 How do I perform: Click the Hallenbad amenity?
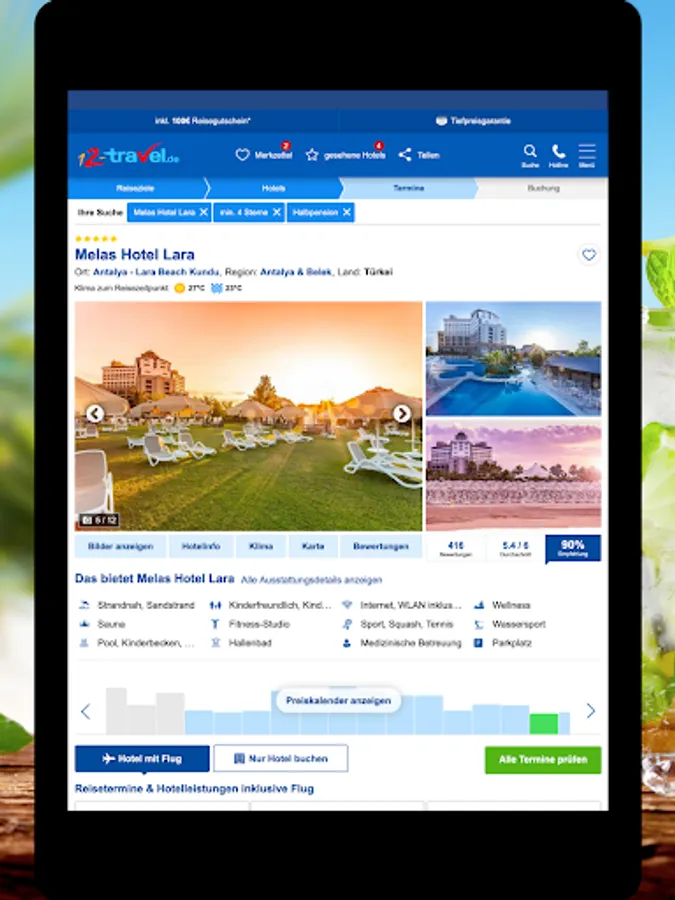tap(240, 643)
